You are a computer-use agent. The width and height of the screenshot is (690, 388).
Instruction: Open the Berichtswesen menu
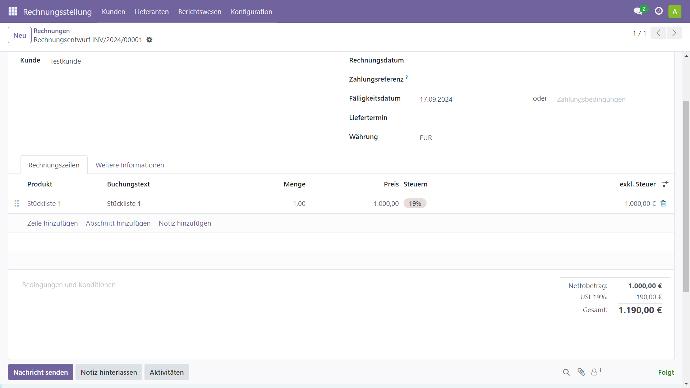click(199, 12)
